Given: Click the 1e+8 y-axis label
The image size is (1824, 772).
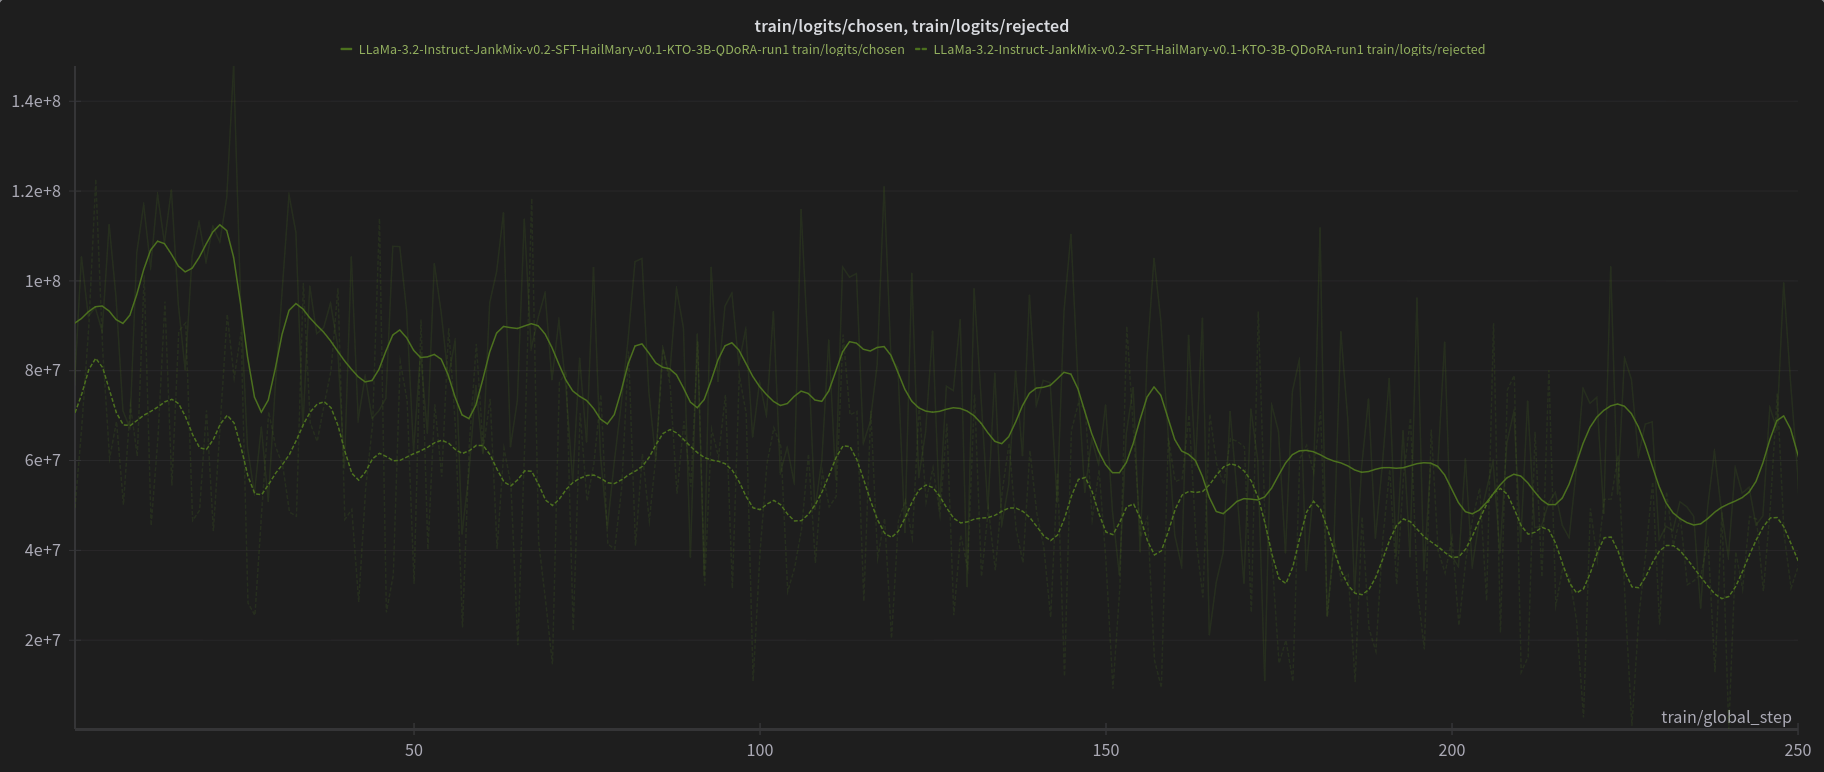Looking at the screenshot, I should click(x=43, y=281).
